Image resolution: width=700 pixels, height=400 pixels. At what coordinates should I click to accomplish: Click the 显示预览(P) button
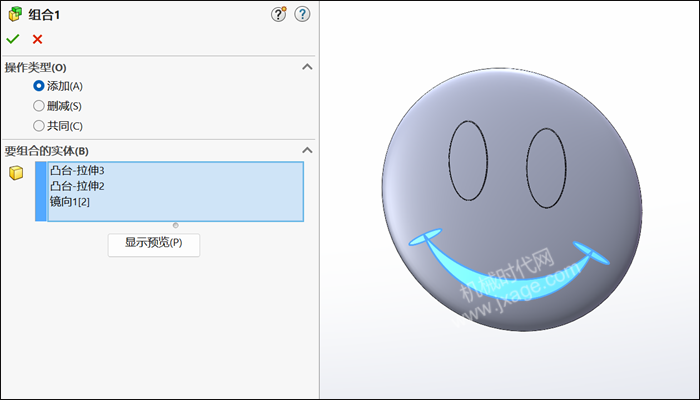(x=154, y=245)
